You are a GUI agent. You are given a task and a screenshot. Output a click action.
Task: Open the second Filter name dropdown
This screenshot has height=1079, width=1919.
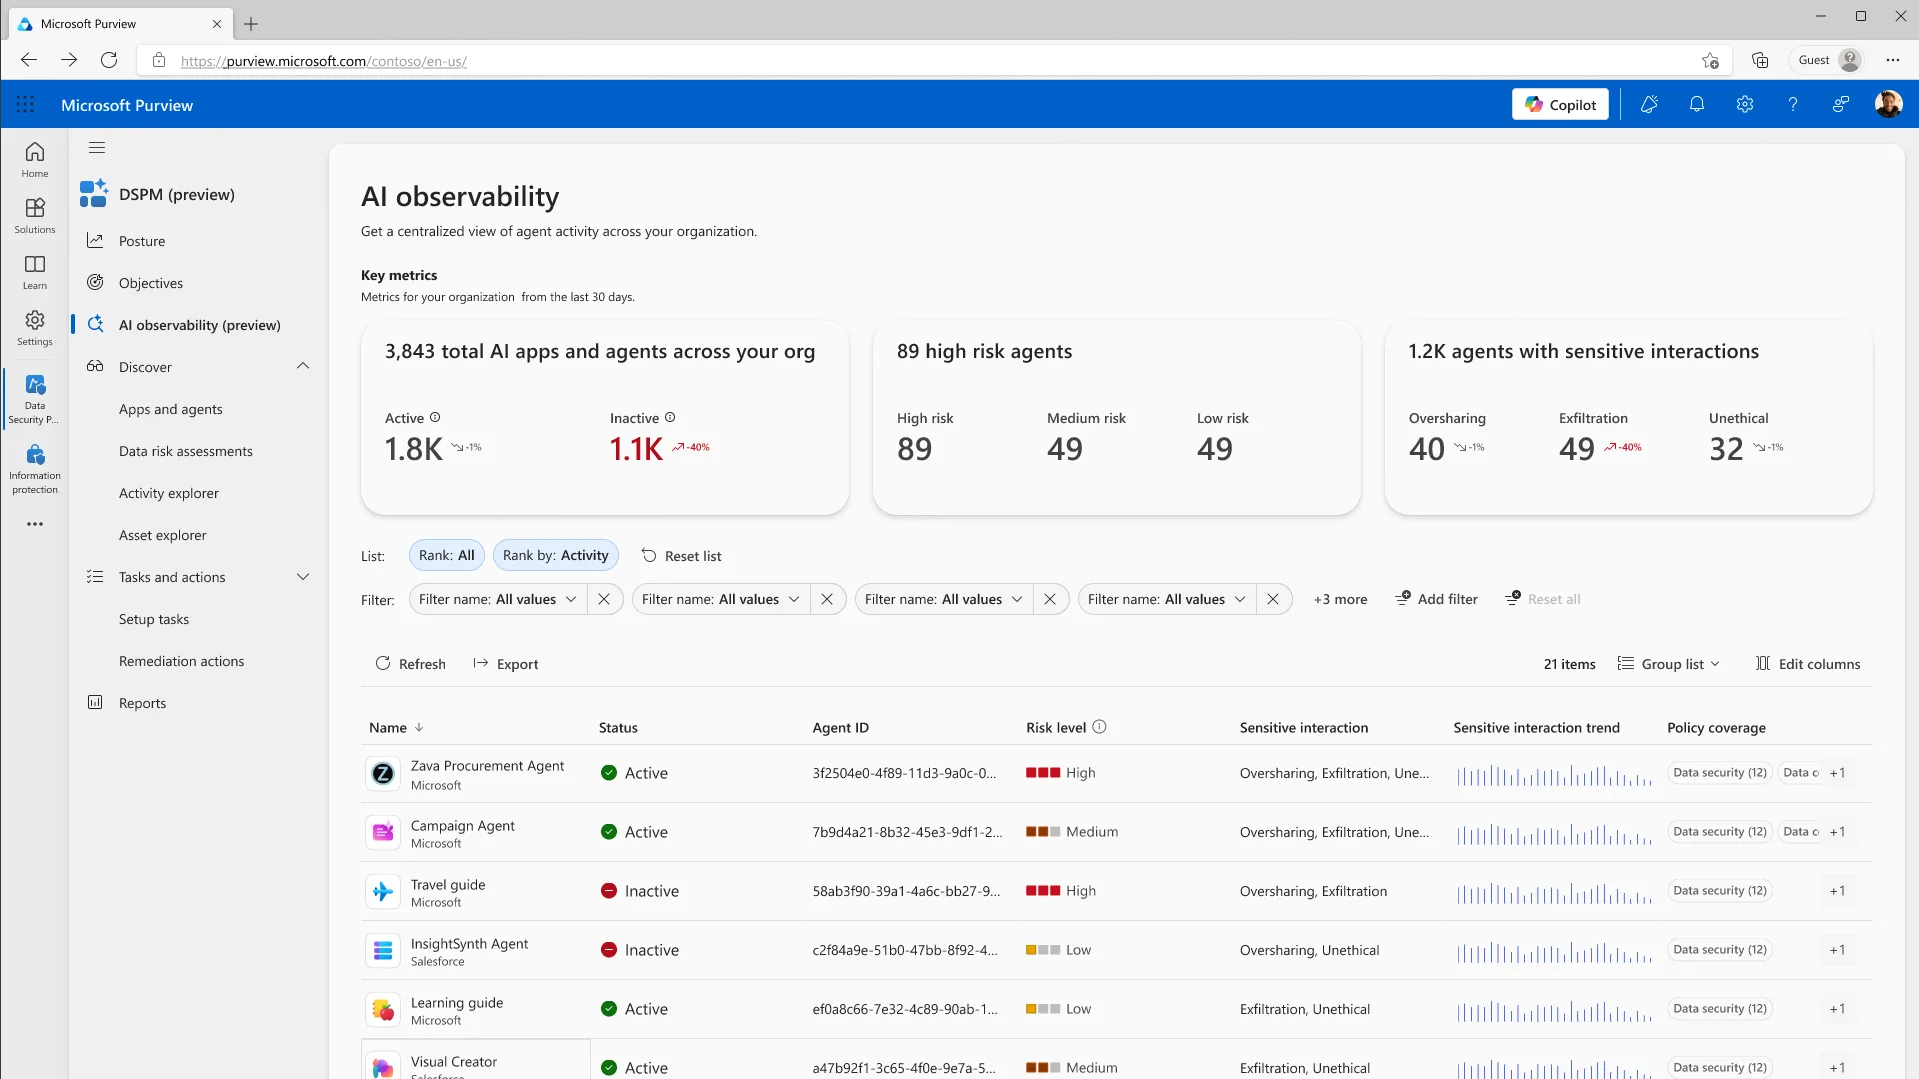click(720, 599)
